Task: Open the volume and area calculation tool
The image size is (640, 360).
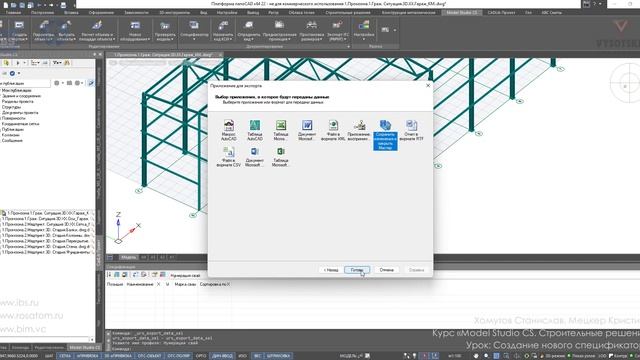Action: [x=97, y=31]
